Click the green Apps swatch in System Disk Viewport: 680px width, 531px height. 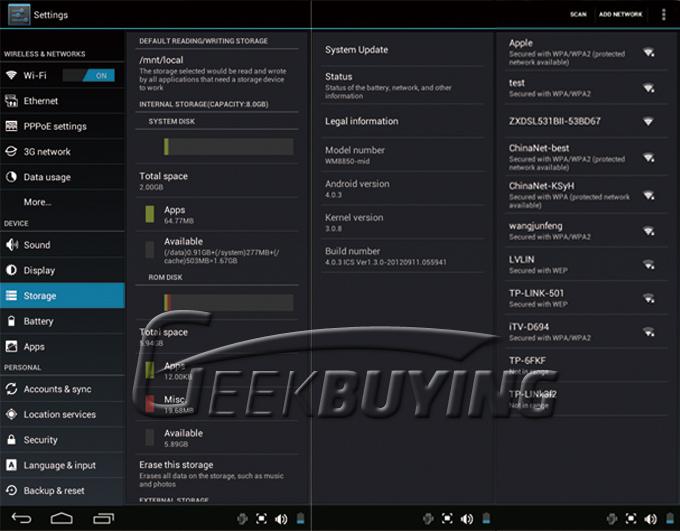click(x=150, y=214)
